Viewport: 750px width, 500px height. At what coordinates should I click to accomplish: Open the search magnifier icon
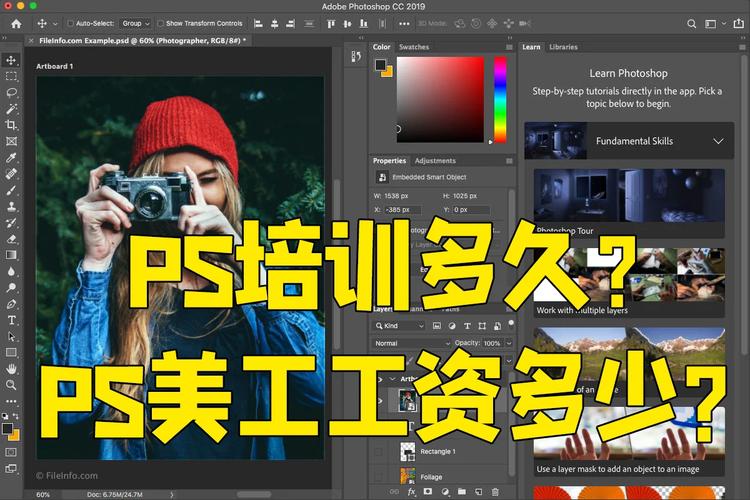[692, 23]
